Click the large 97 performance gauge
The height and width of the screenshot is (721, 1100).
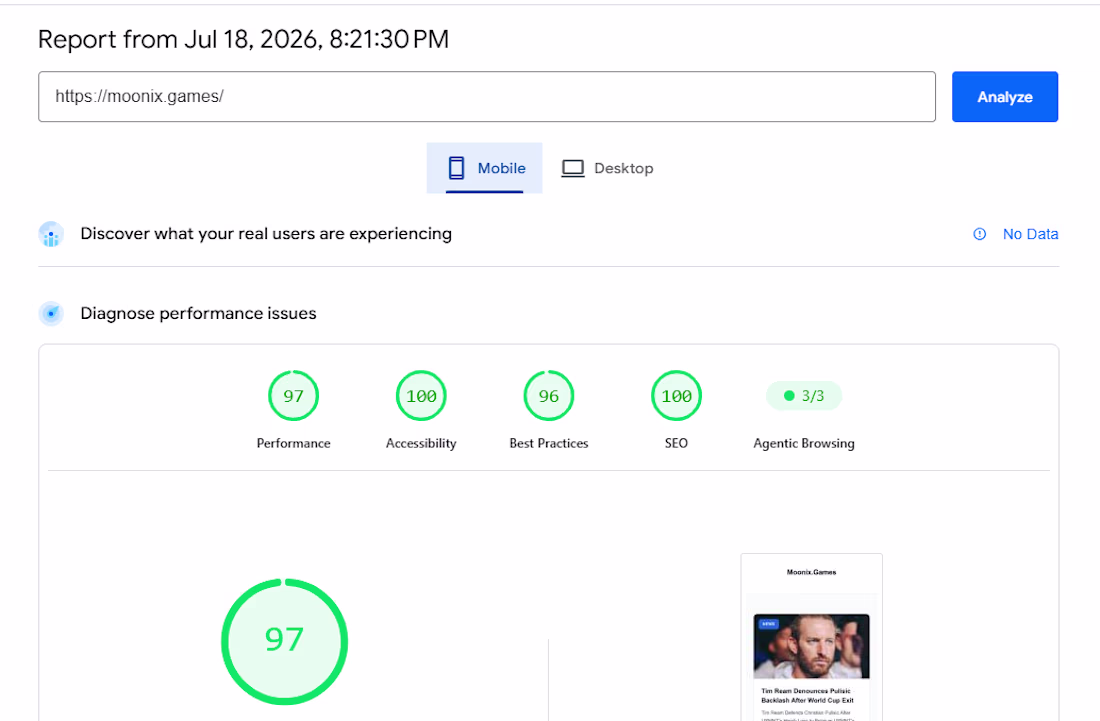284,642
